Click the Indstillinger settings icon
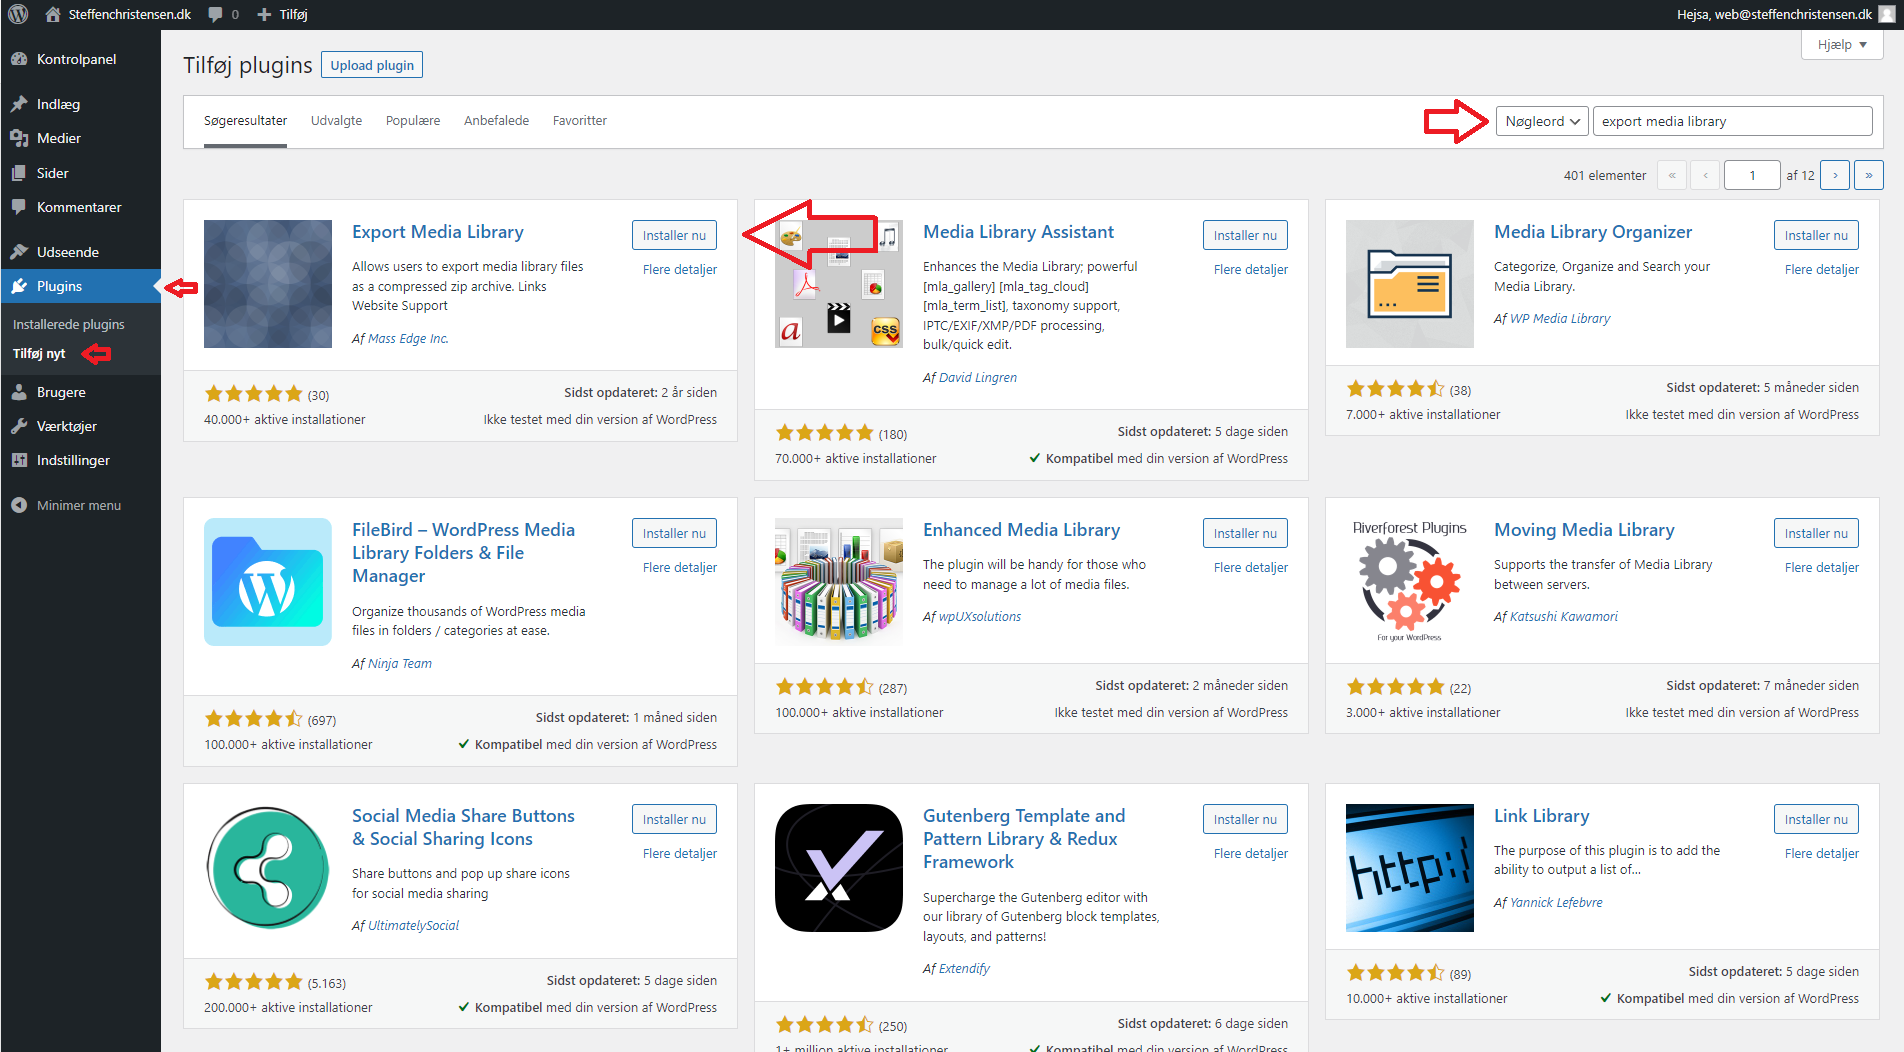This screenshot has width=1904, height=1052. (19, 460)
